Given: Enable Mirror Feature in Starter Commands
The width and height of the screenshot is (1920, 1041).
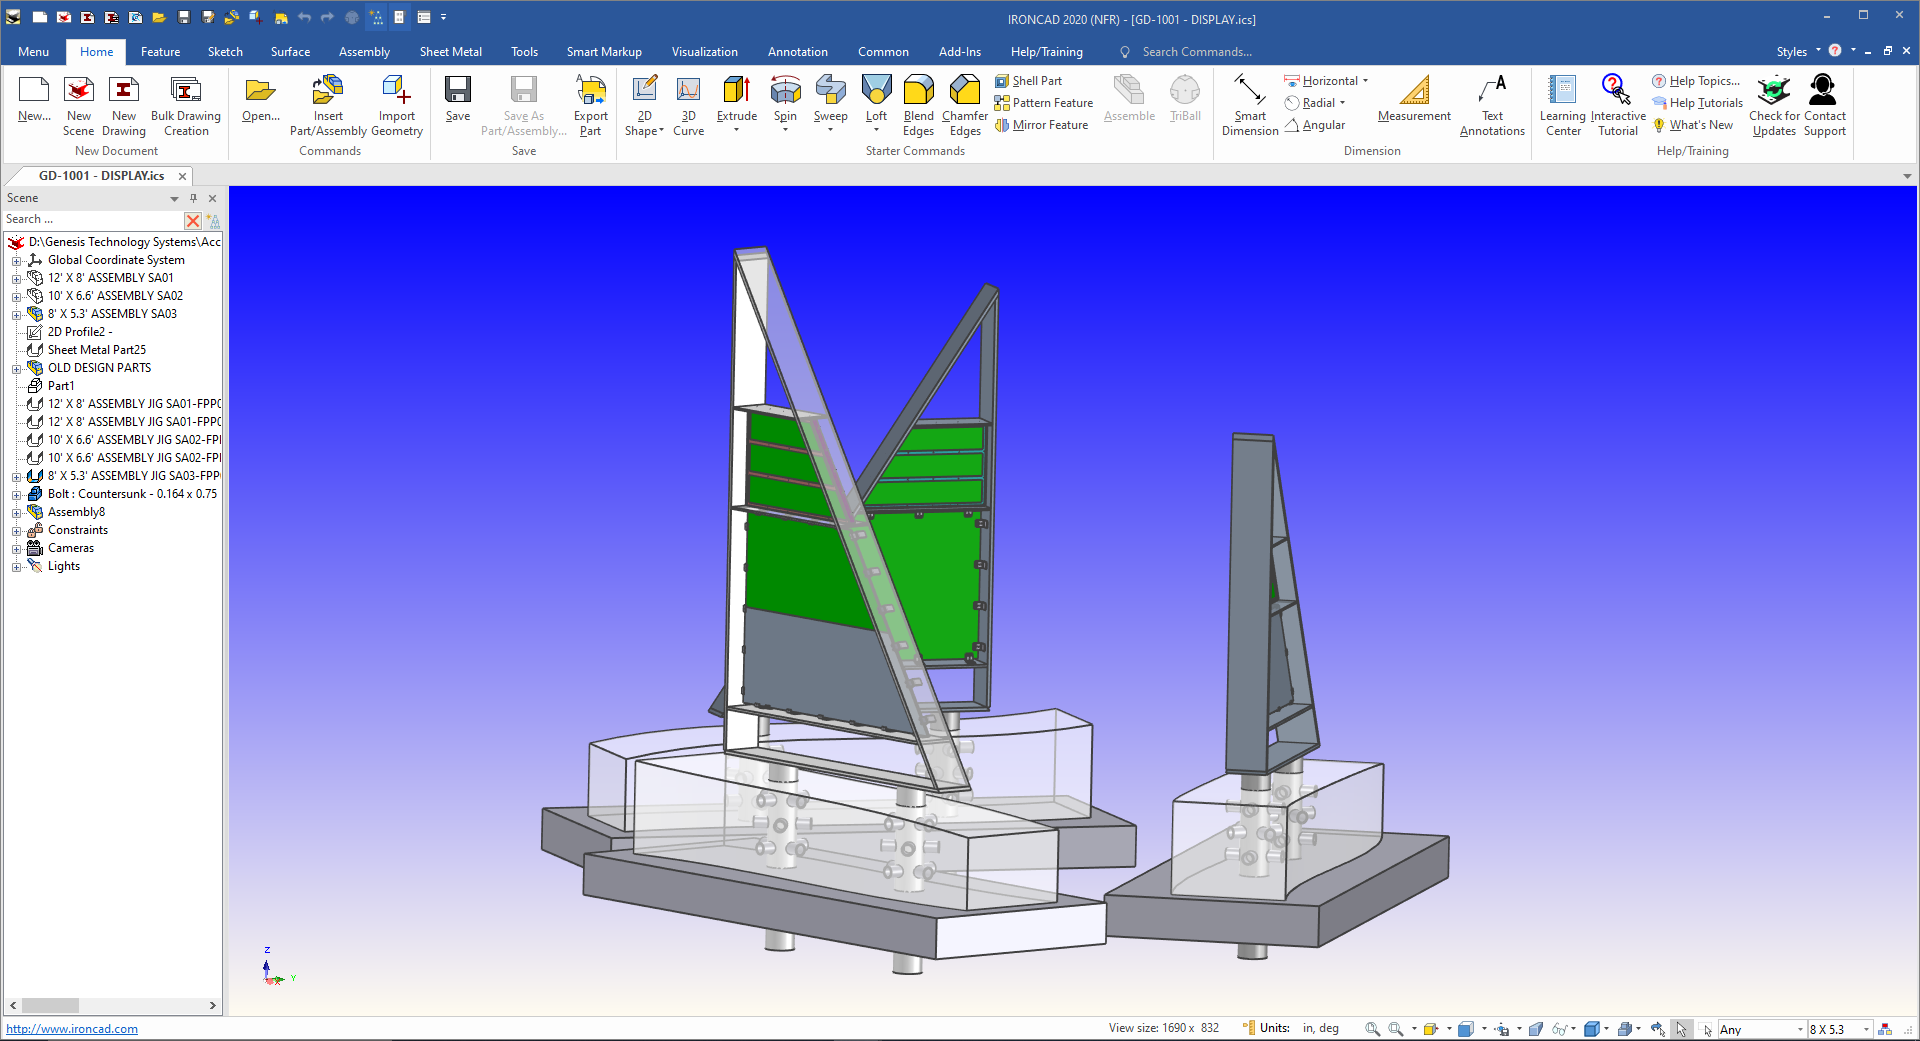Looking at the screenshot, I should pos(1042,124).
